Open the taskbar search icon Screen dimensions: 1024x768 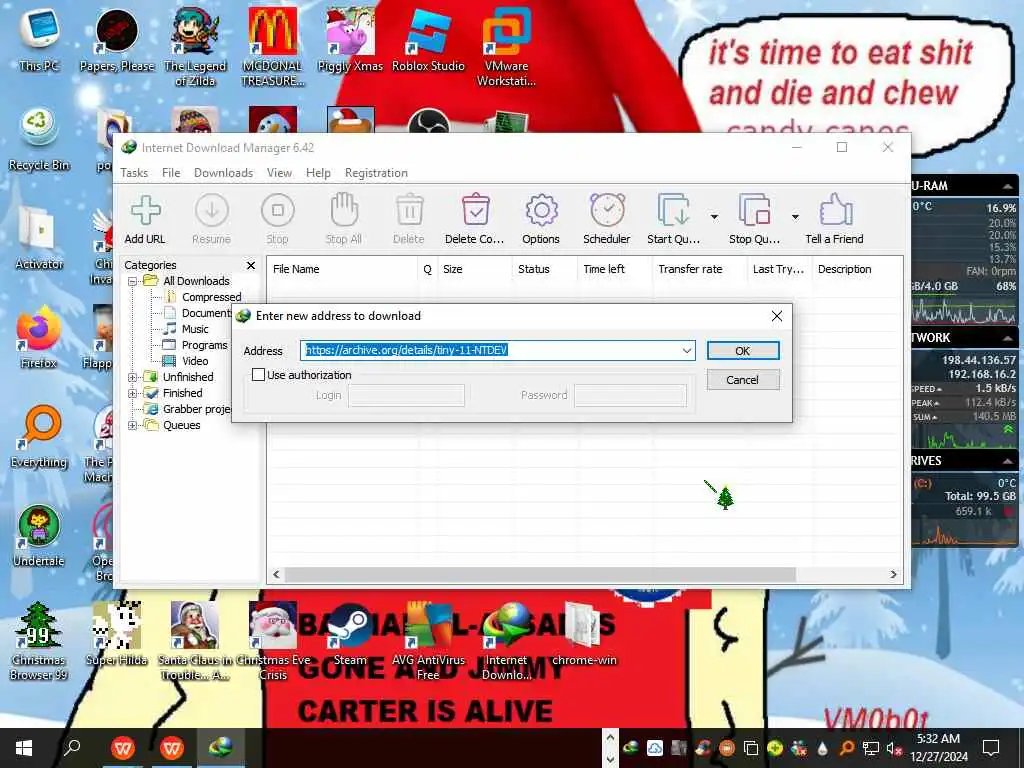(72, 747)
